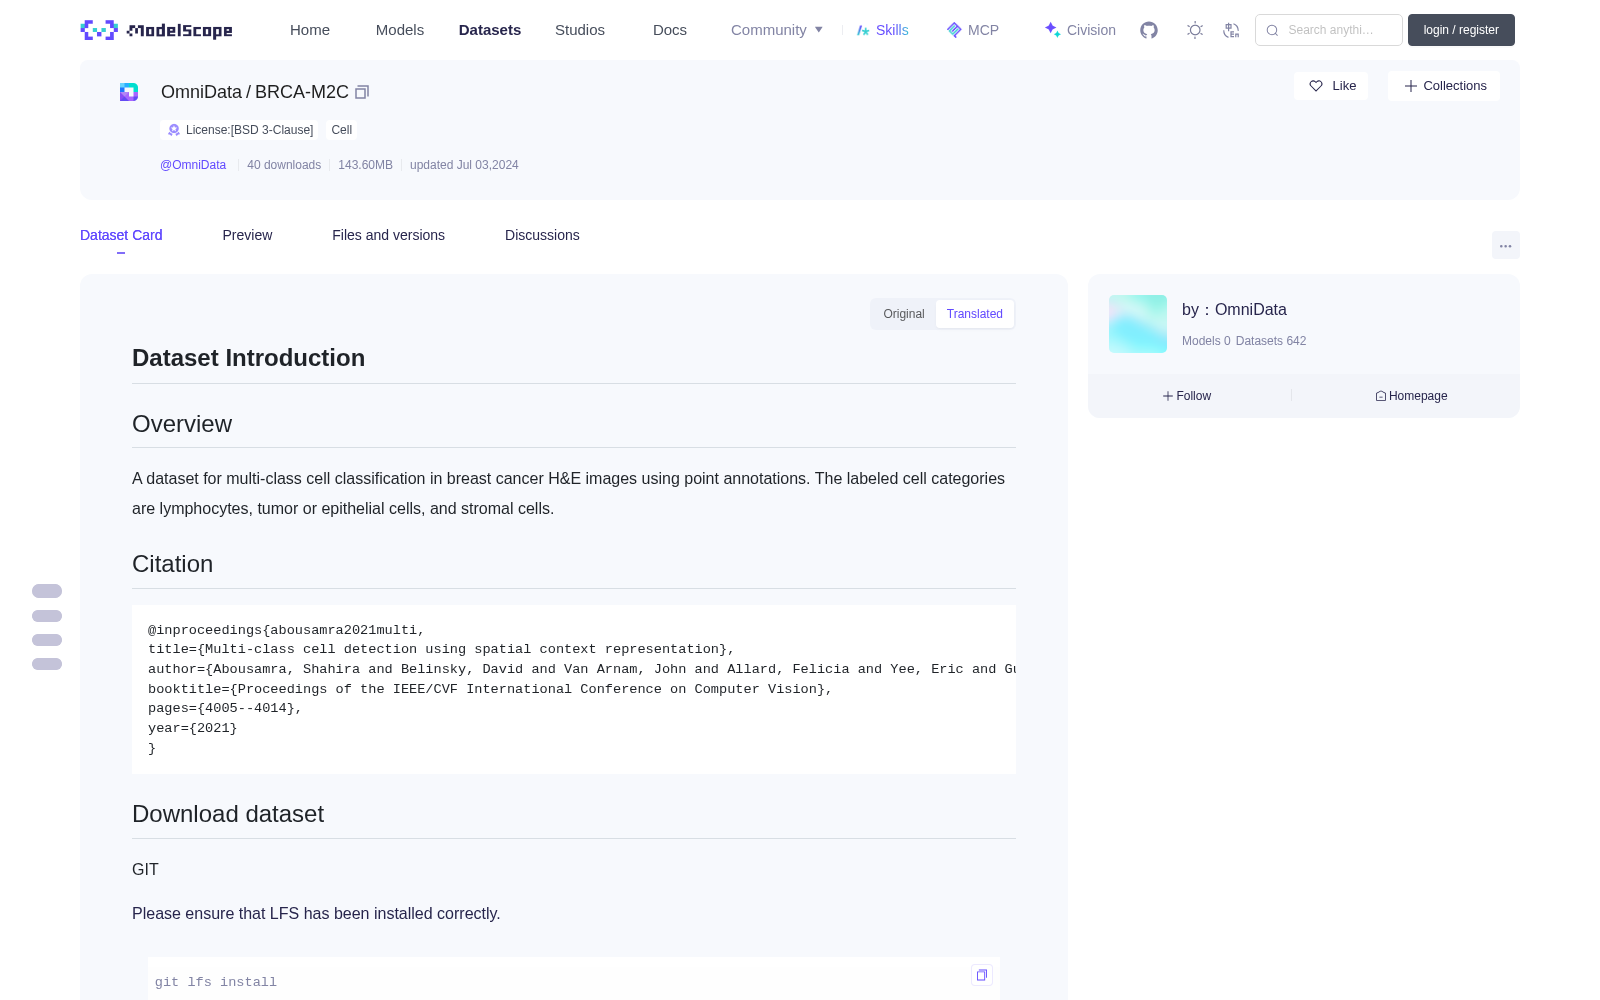The image size is (1600, 1000).
Task: Copy the git lfs install code
Action: [982, 975]
